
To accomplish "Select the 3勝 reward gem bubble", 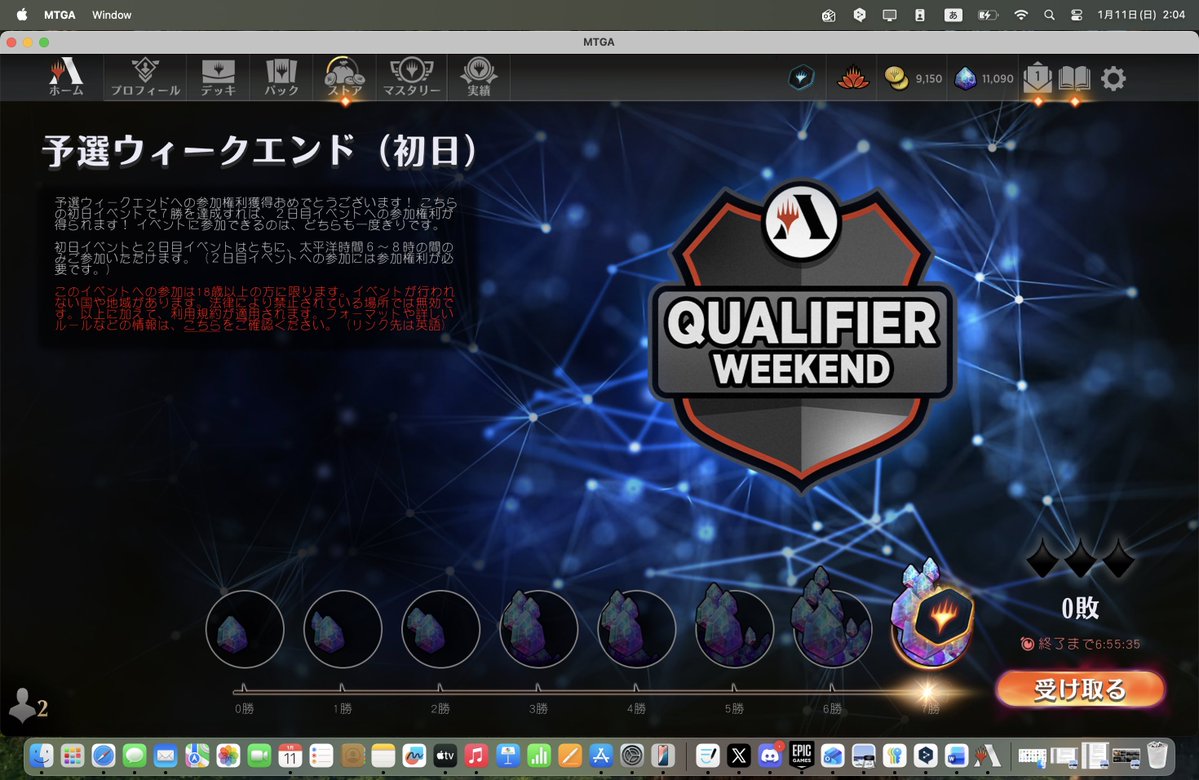I will point(538,629).
